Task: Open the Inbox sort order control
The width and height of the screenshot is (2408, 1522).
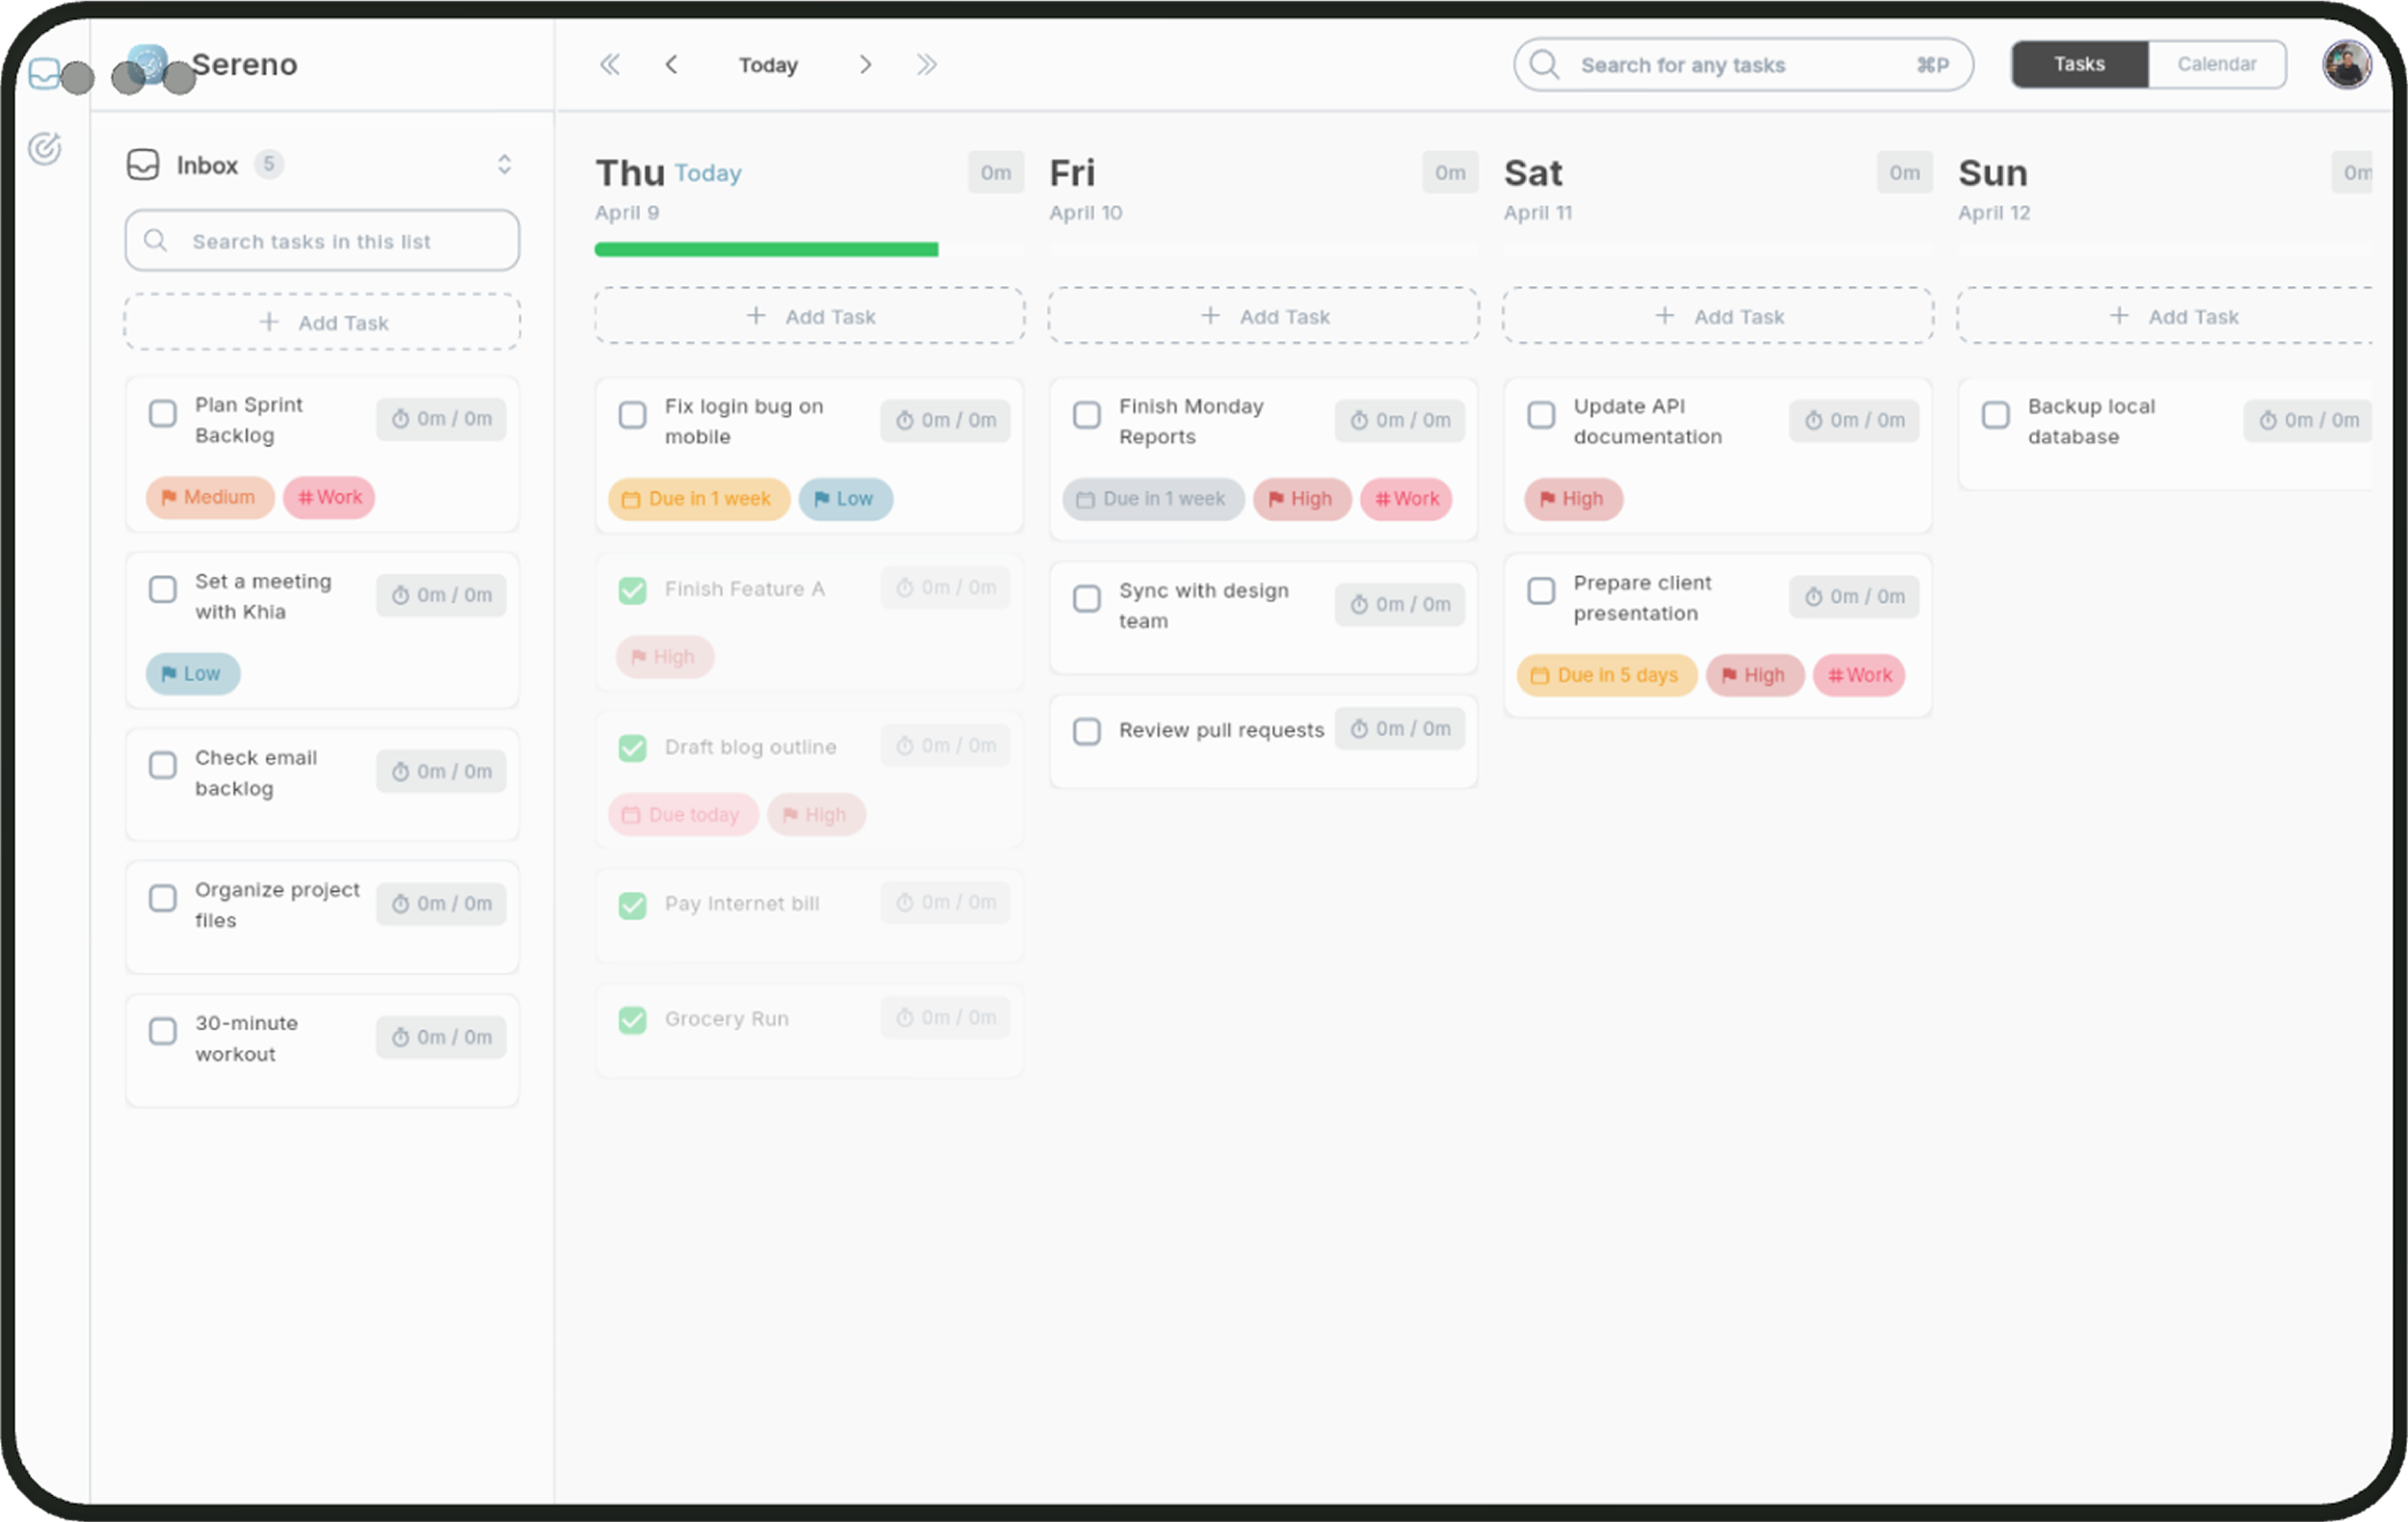Action: [505, 164]
